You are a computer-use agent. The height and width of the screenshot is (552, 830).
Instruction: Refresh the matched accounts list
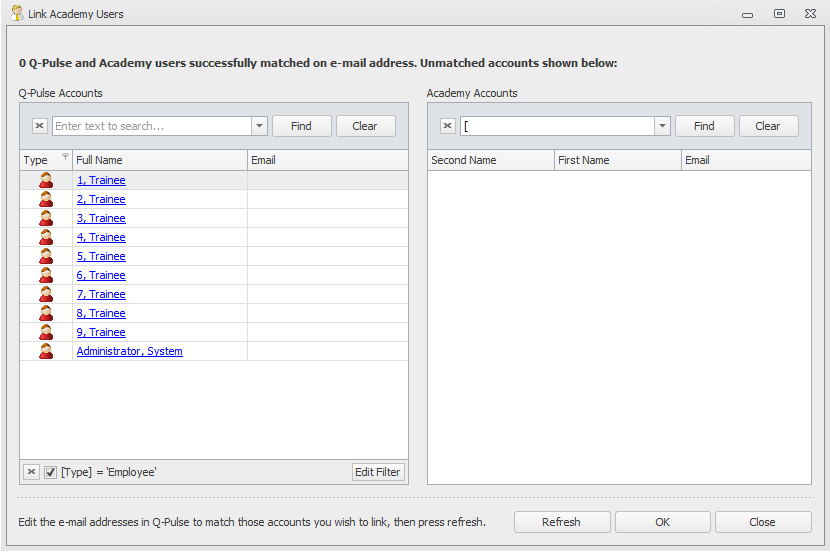(x=562, y=522)
